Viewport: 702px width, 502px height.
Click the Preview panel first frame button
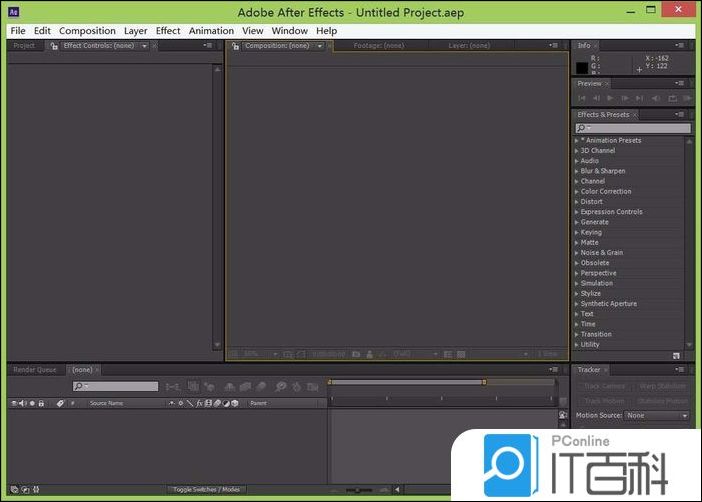582,98
